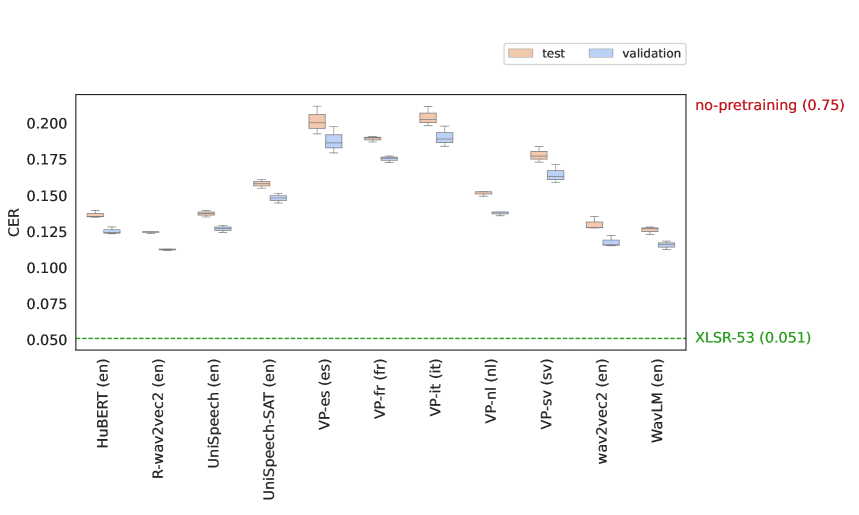Click the 'XLSR-53 (0.051)' green annotation

753,338
